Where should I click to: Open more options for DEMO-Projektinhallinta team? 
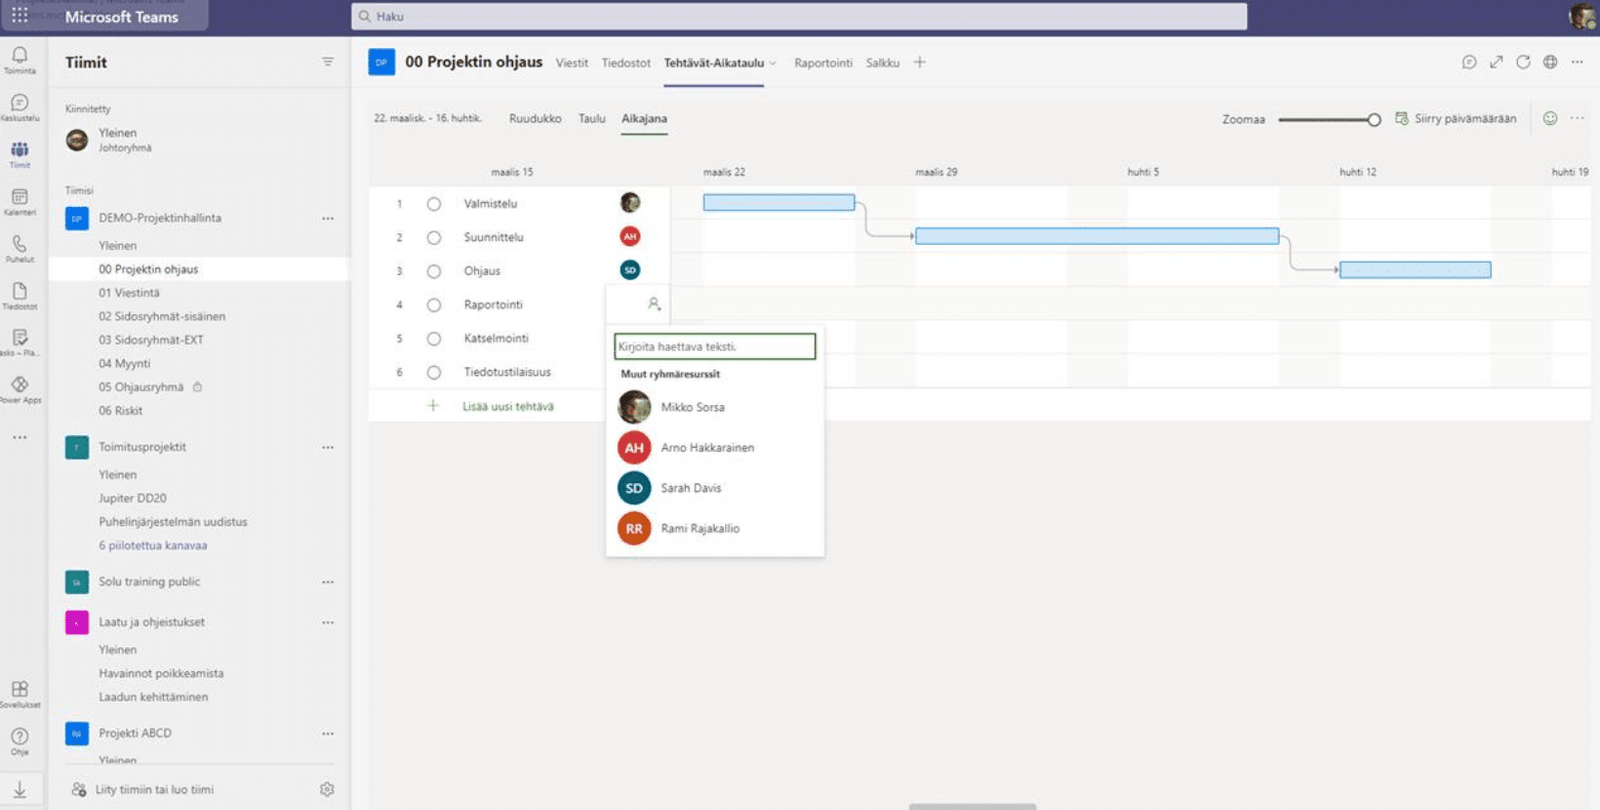coord(327,218)
